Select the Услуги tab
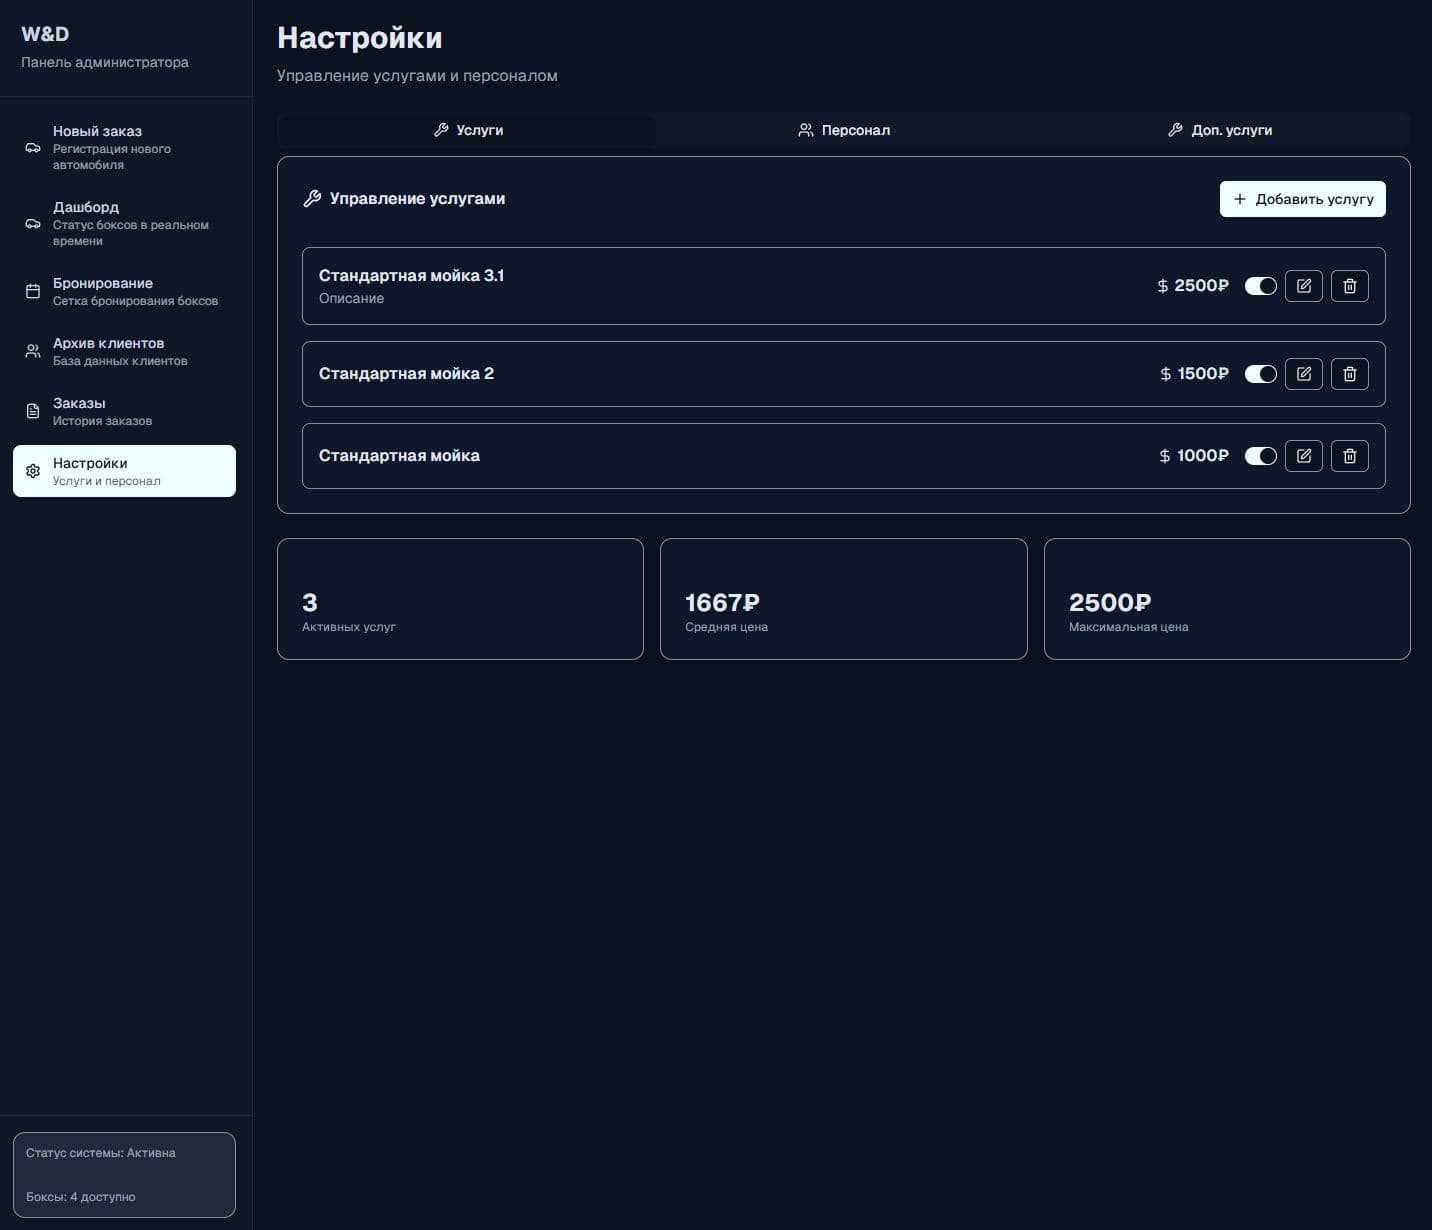1432x1230 pixels. point(467,130)
